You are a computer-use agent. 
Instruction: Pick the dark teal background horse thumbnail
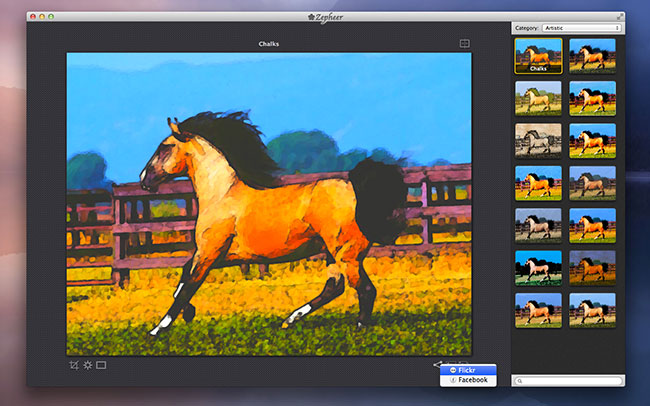[538, 268]
